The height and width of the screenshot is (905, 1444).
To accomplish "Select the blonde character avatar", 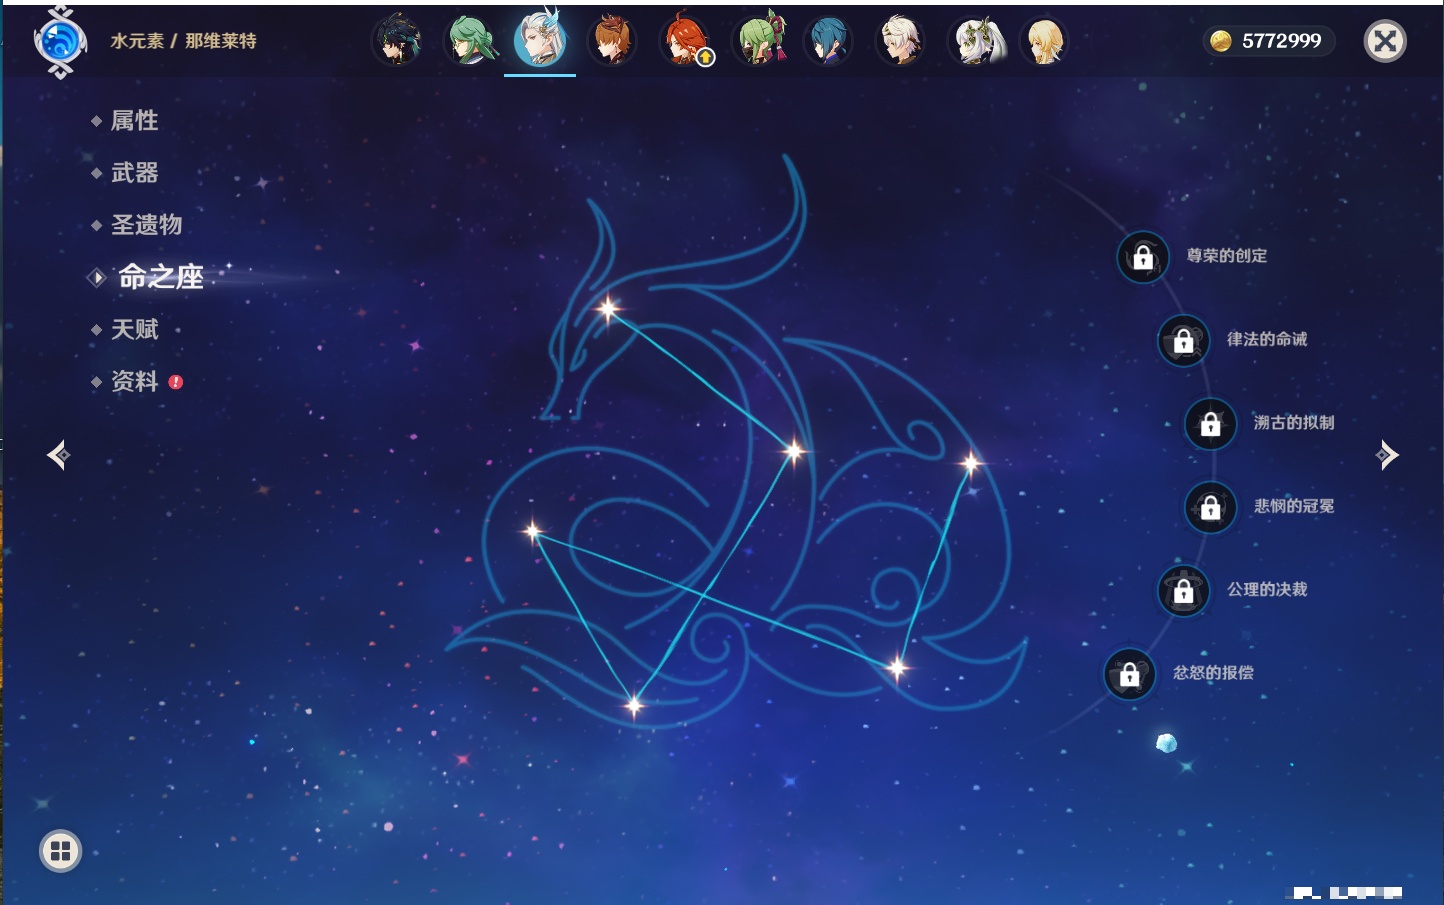I will (1044, 41).
